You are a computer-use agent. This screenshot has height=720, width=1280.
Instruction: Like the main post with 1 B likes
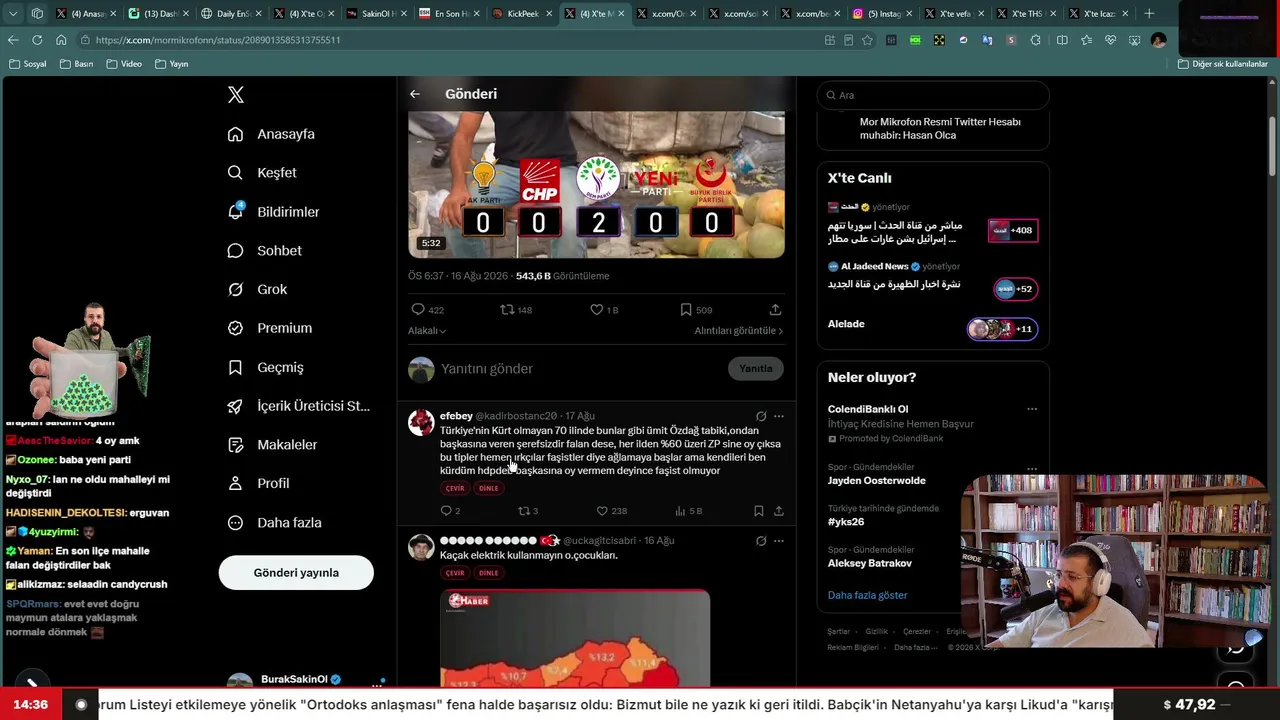[x=604, y=310]
